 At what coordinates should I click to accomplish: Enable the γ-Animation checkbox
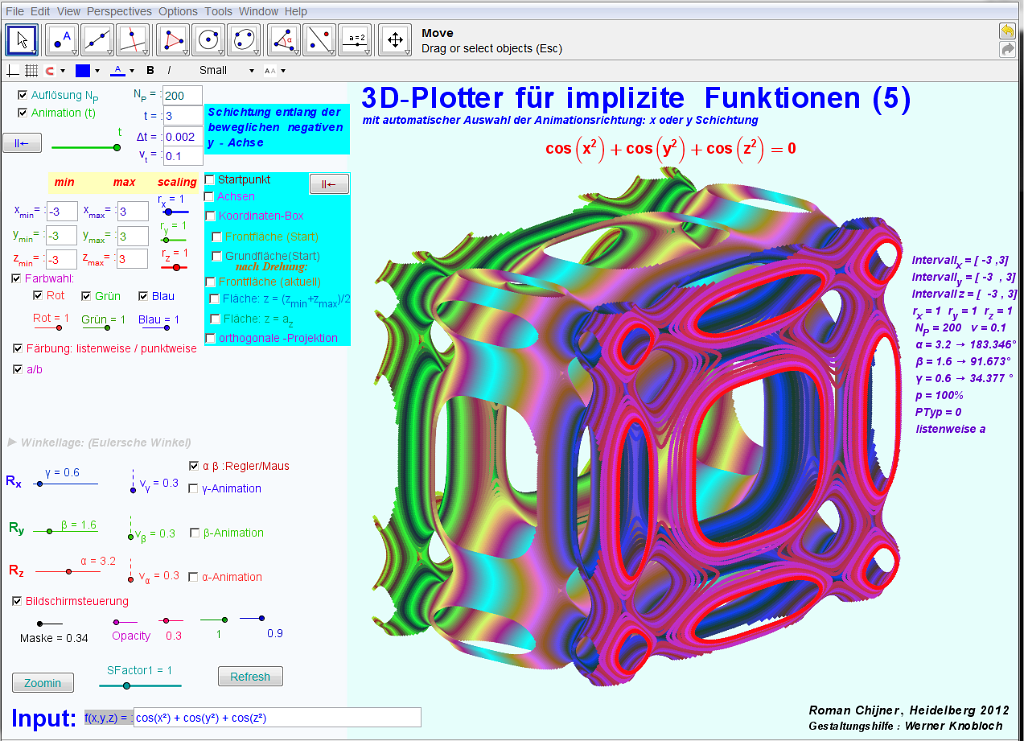click(193, 488)
